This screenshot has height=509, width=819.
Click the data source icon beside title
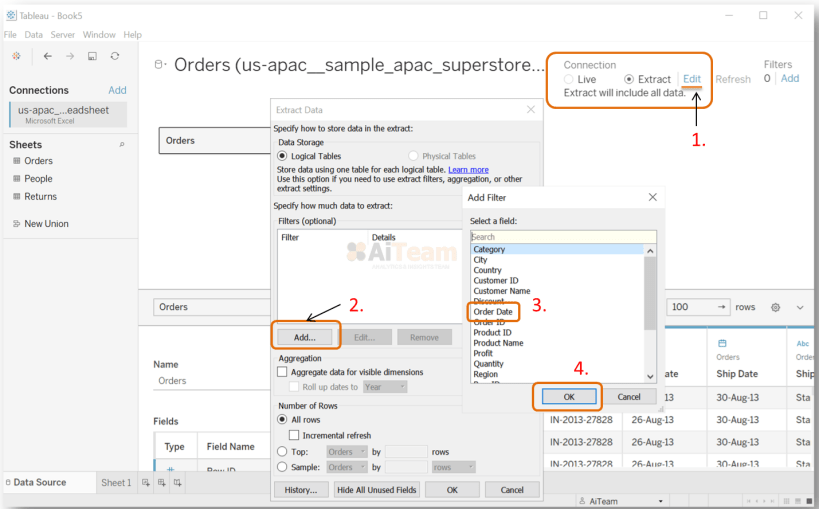point(160,65)
